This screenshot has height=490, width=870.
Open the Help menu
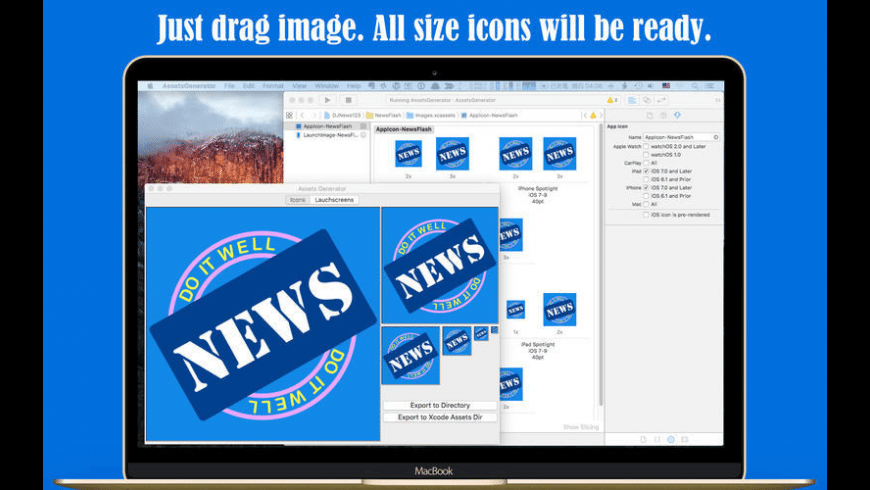[353, 86]
